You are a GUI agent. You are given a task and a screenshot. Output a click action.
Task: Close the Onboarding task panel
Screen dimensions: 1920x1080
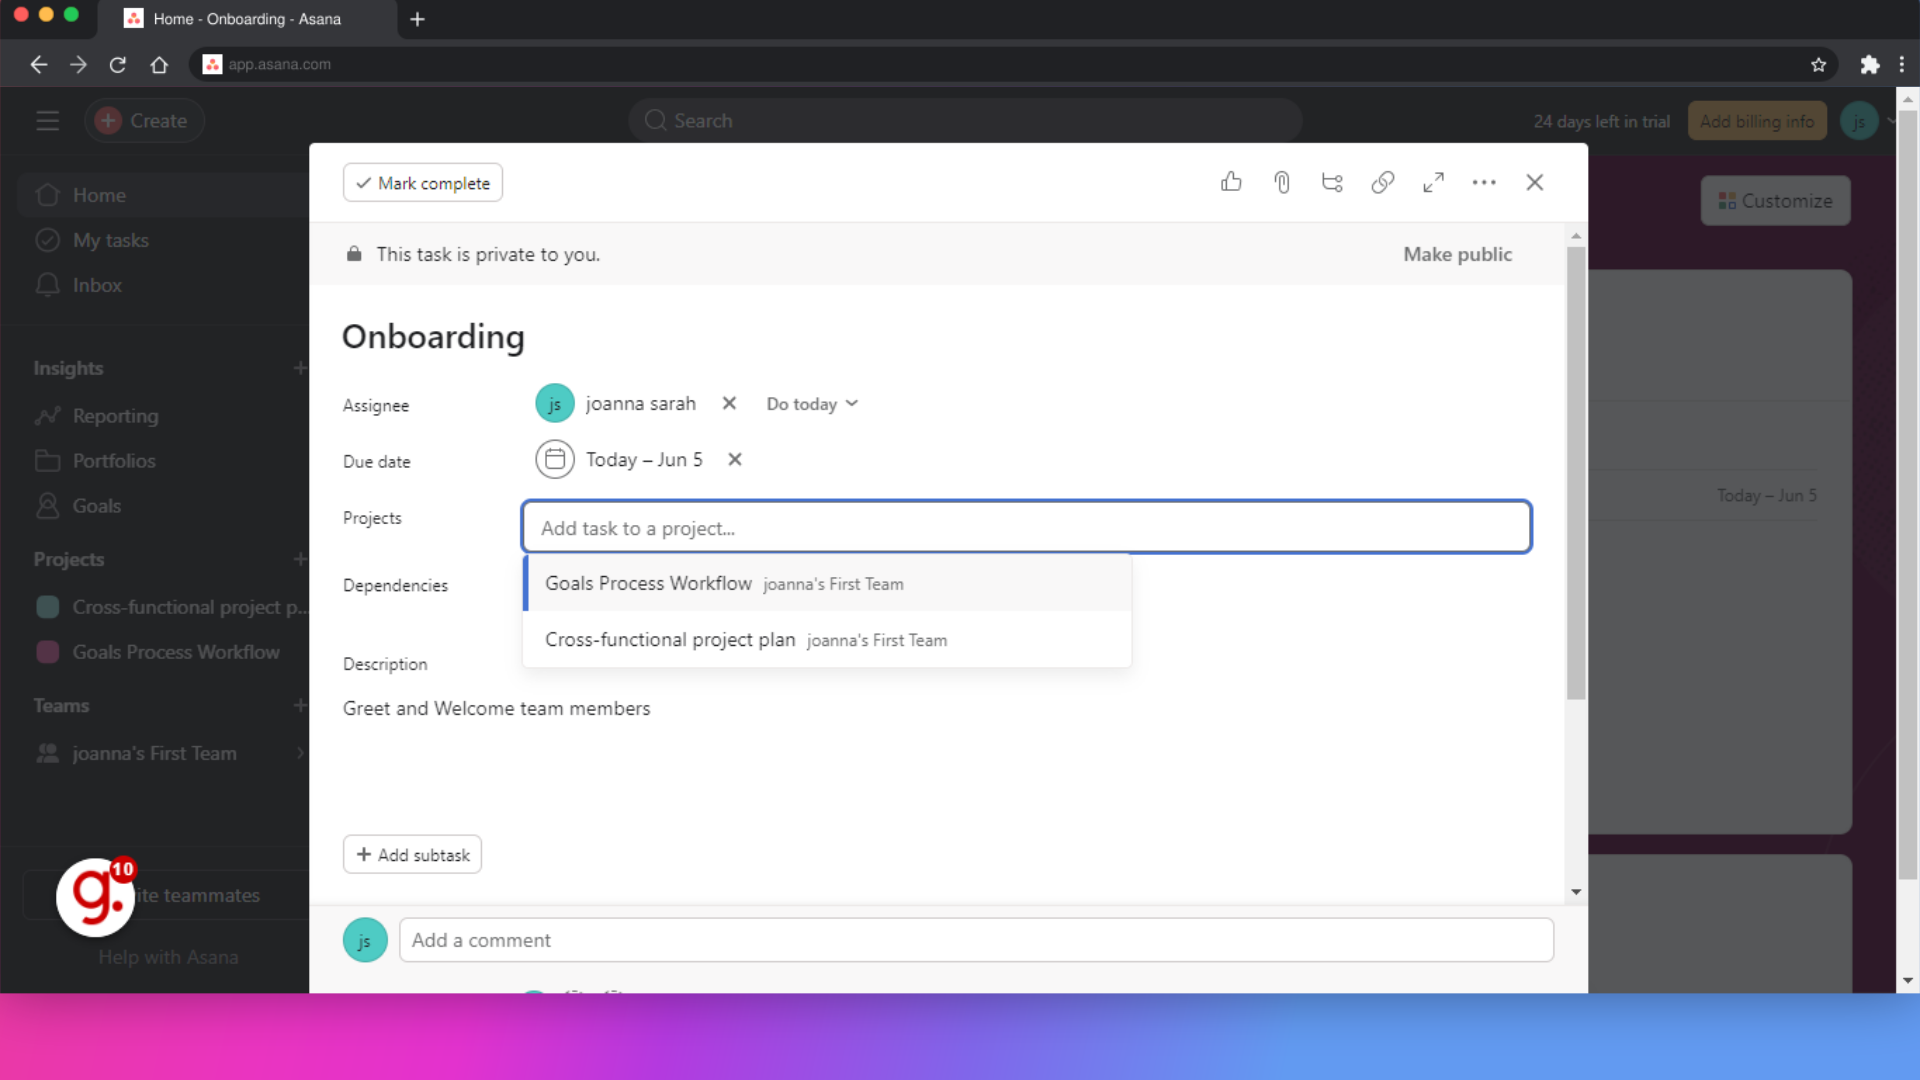point(1534,182)
